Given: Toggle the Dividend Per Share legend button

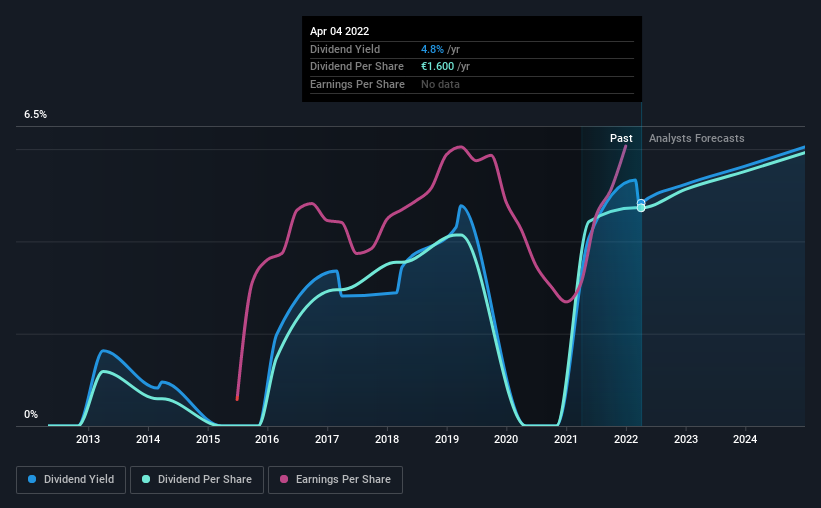Looking at the screenshot, I should click(x=197, y=480).
